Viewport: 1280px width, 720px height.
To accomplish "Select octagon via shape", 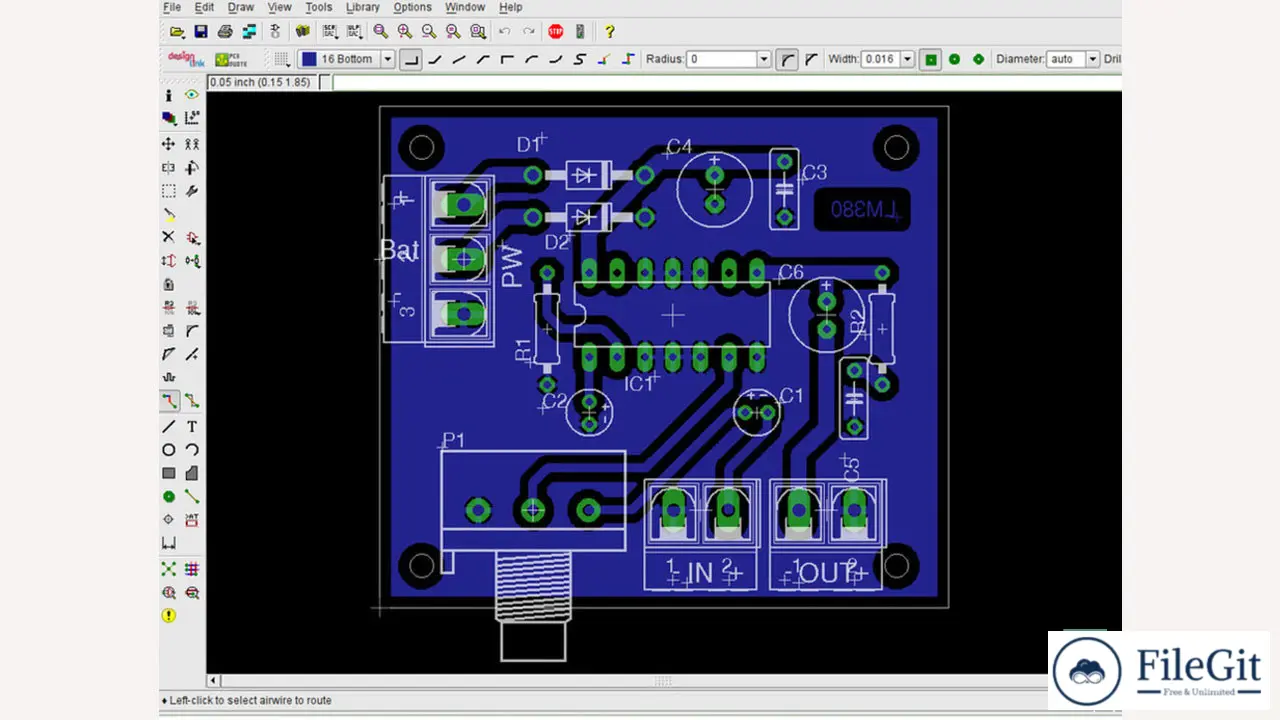I will [979, 59].
